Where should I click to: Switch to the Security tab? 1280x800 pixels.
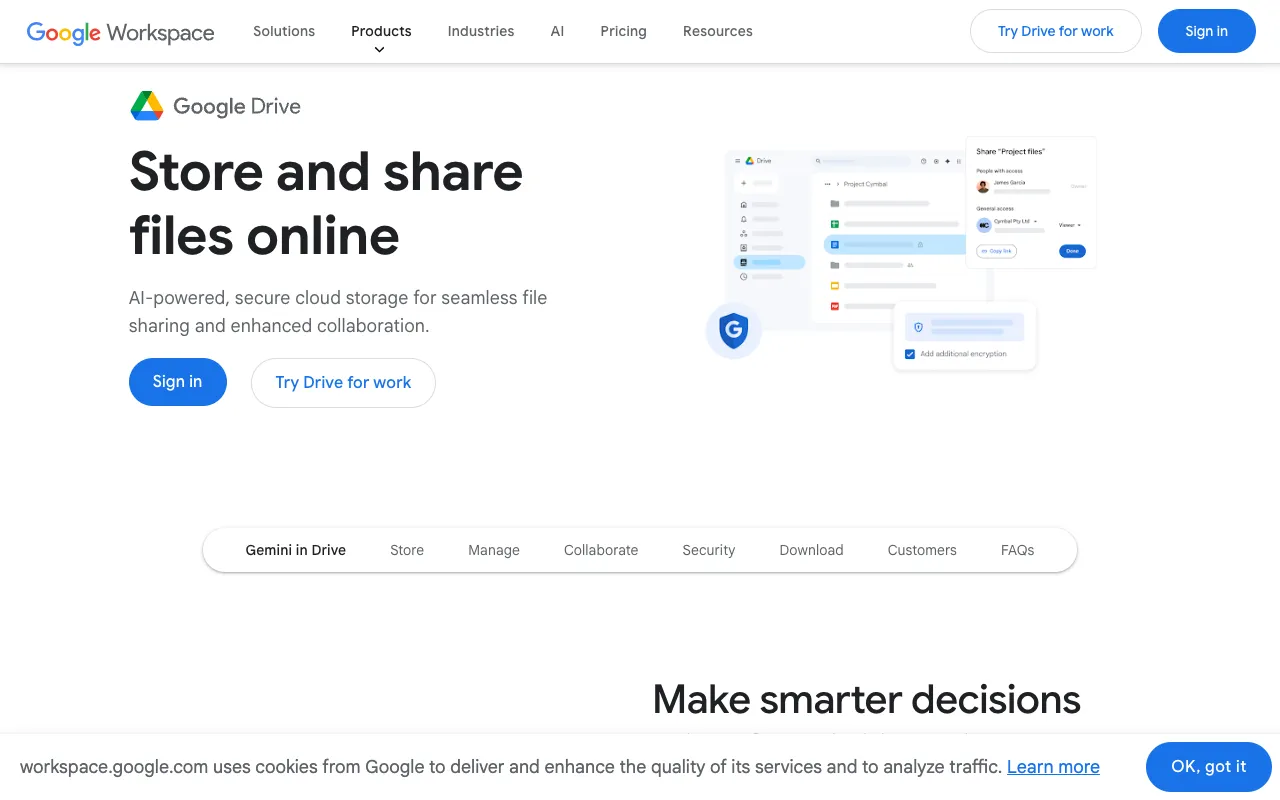[x=708, y=550]
